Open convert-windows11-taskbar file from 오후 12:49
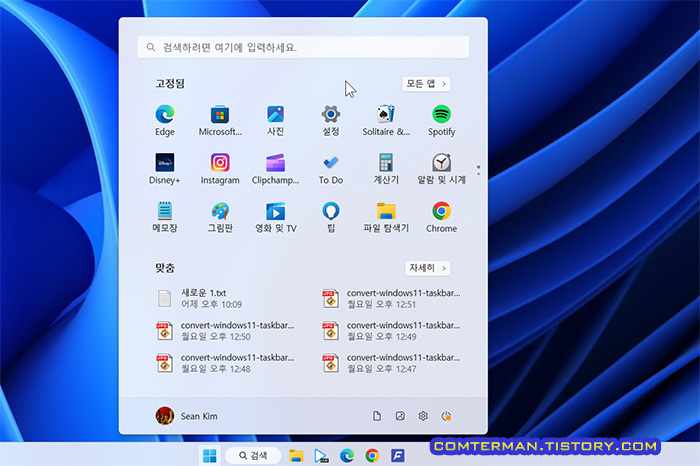 (x=392, y=331)
